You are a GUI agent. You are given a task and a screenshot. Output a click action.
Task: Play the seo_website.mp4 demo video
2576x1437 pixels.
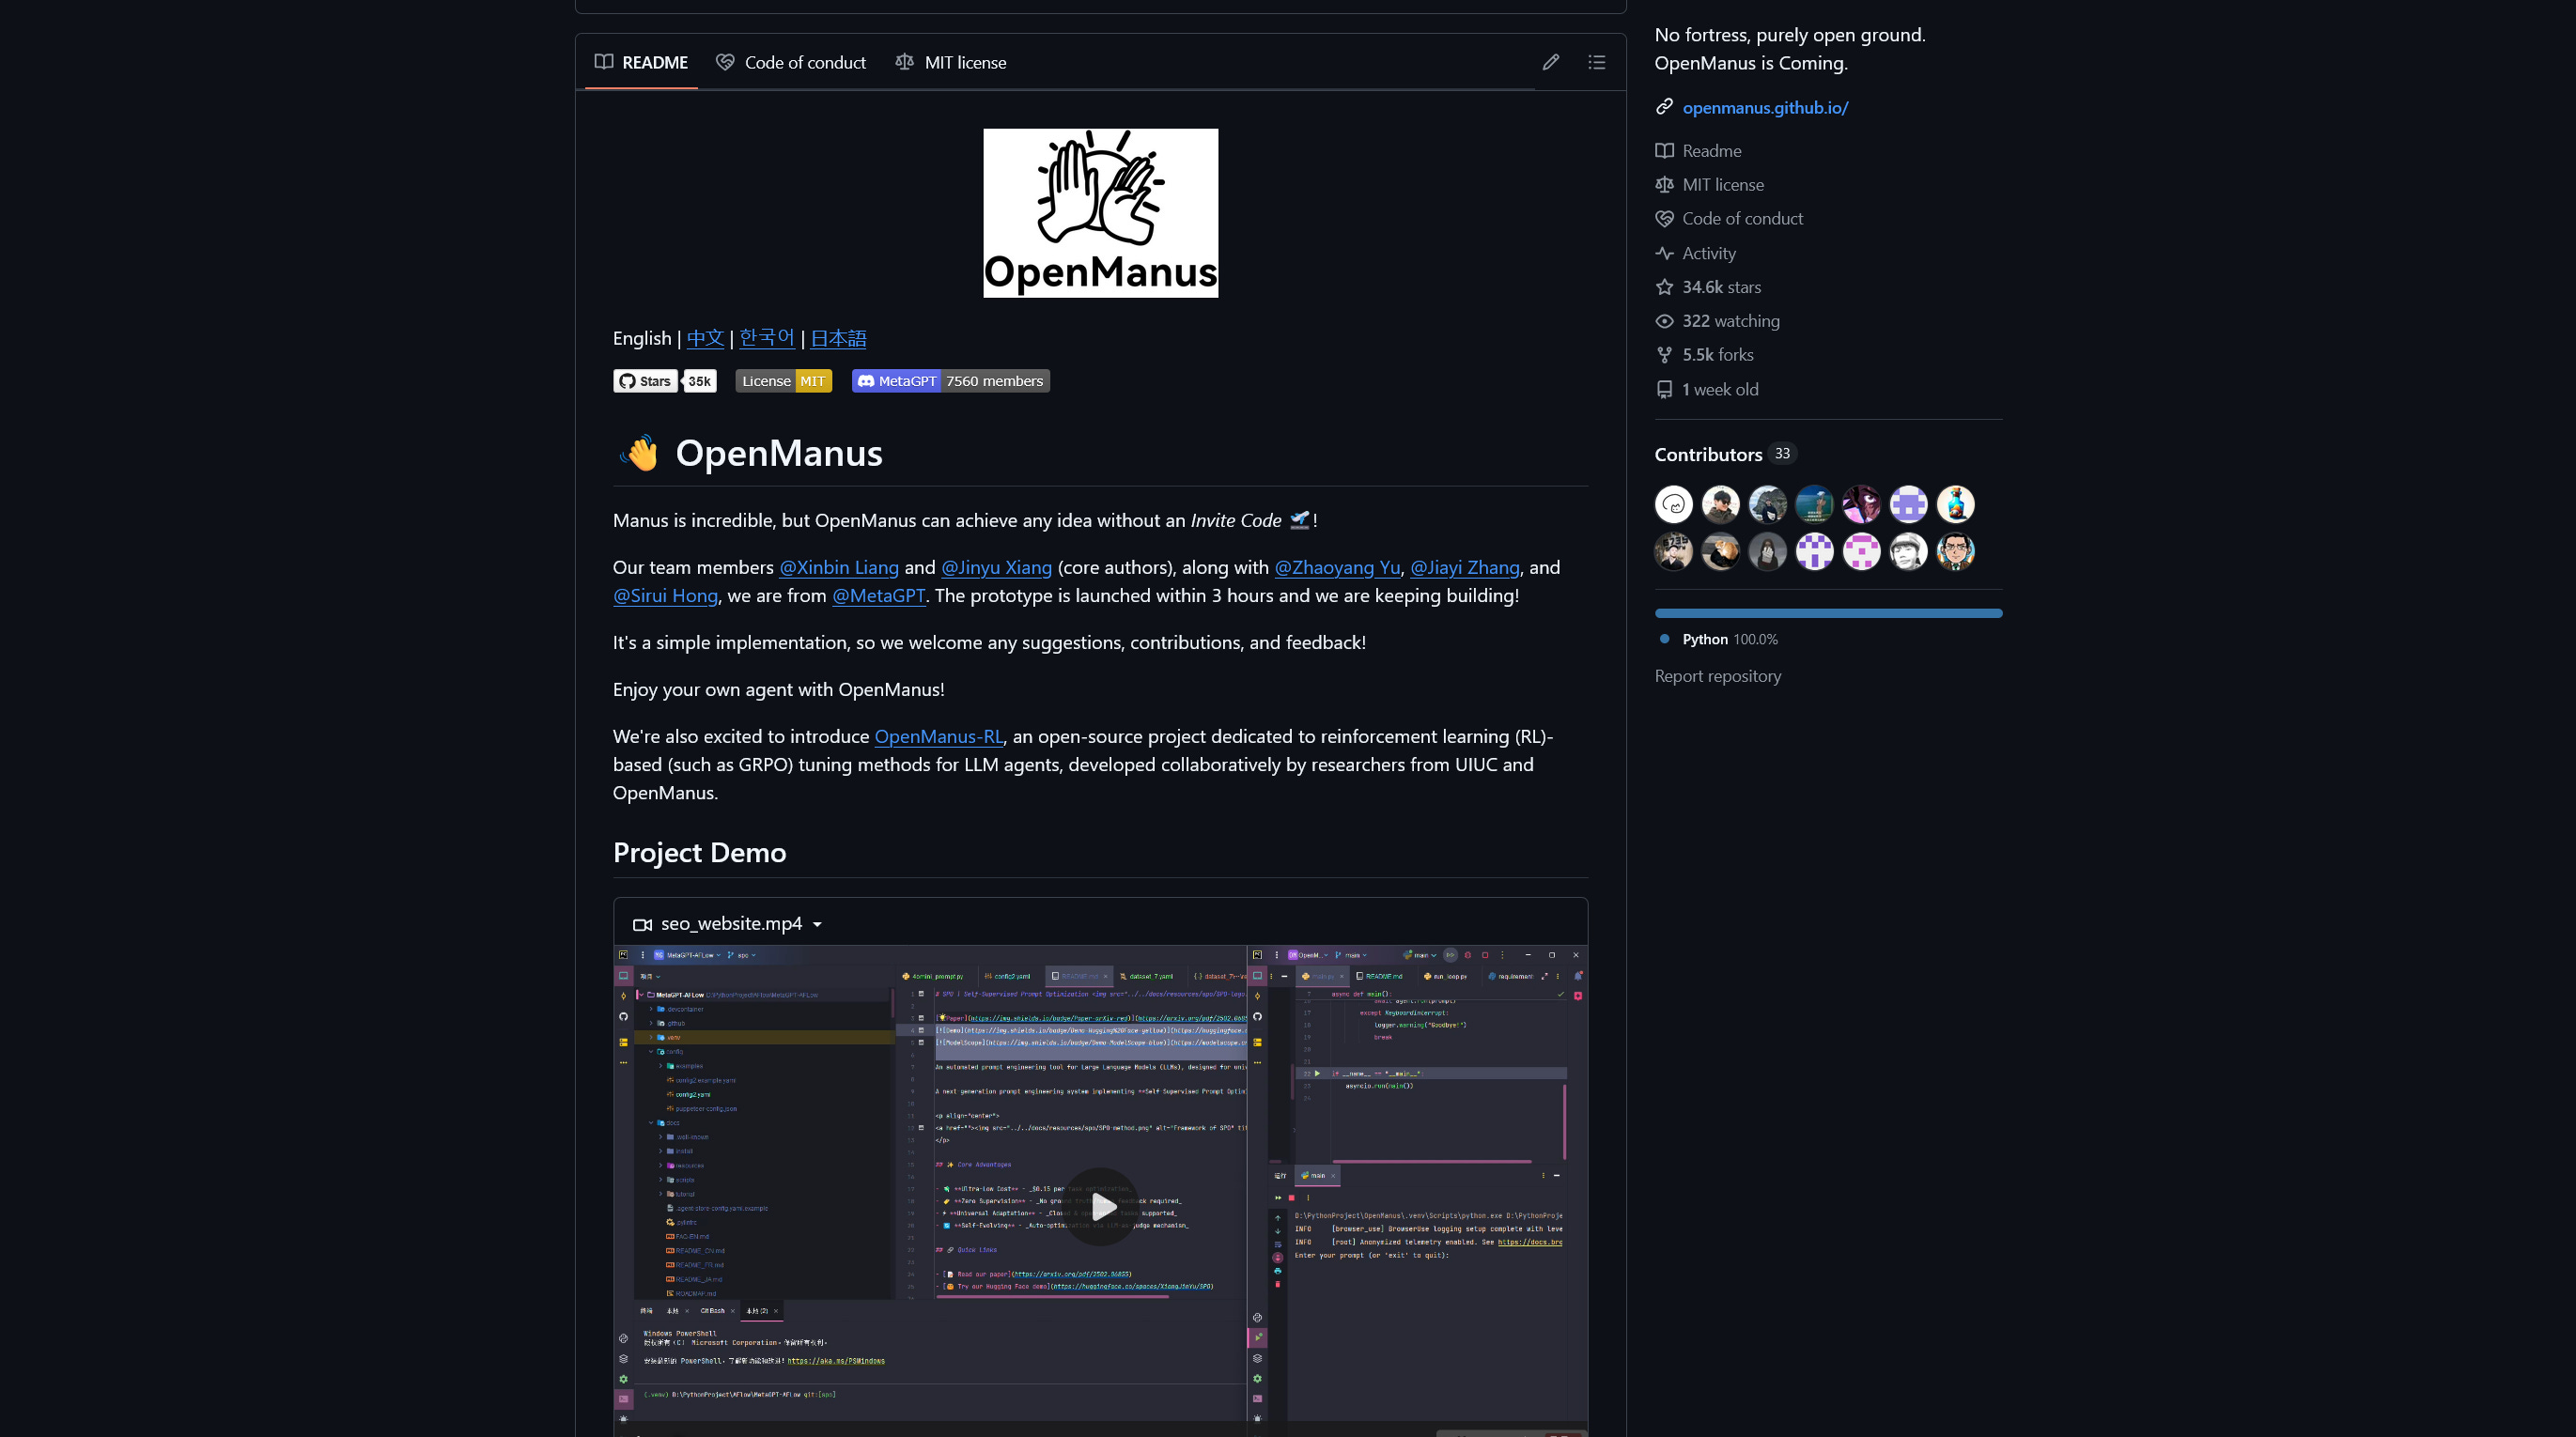1102,1206
